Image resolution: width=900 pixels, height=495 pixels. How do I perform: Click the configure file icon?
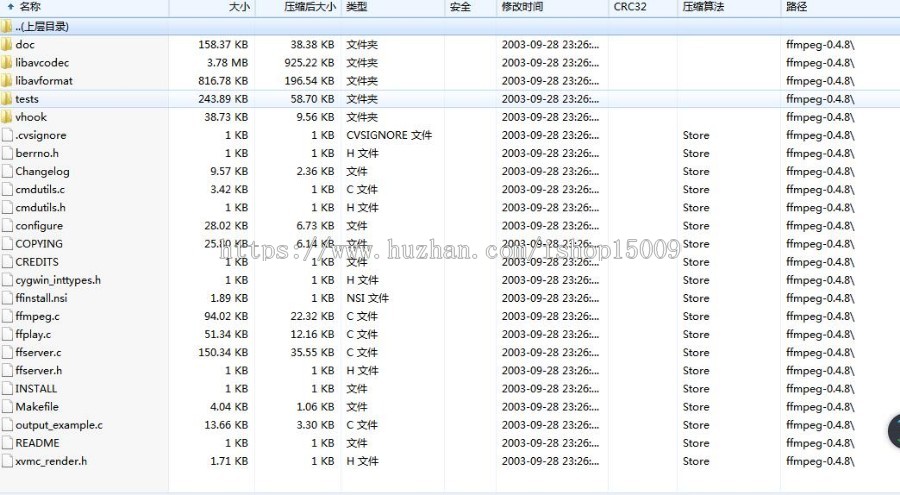[7, 226]
